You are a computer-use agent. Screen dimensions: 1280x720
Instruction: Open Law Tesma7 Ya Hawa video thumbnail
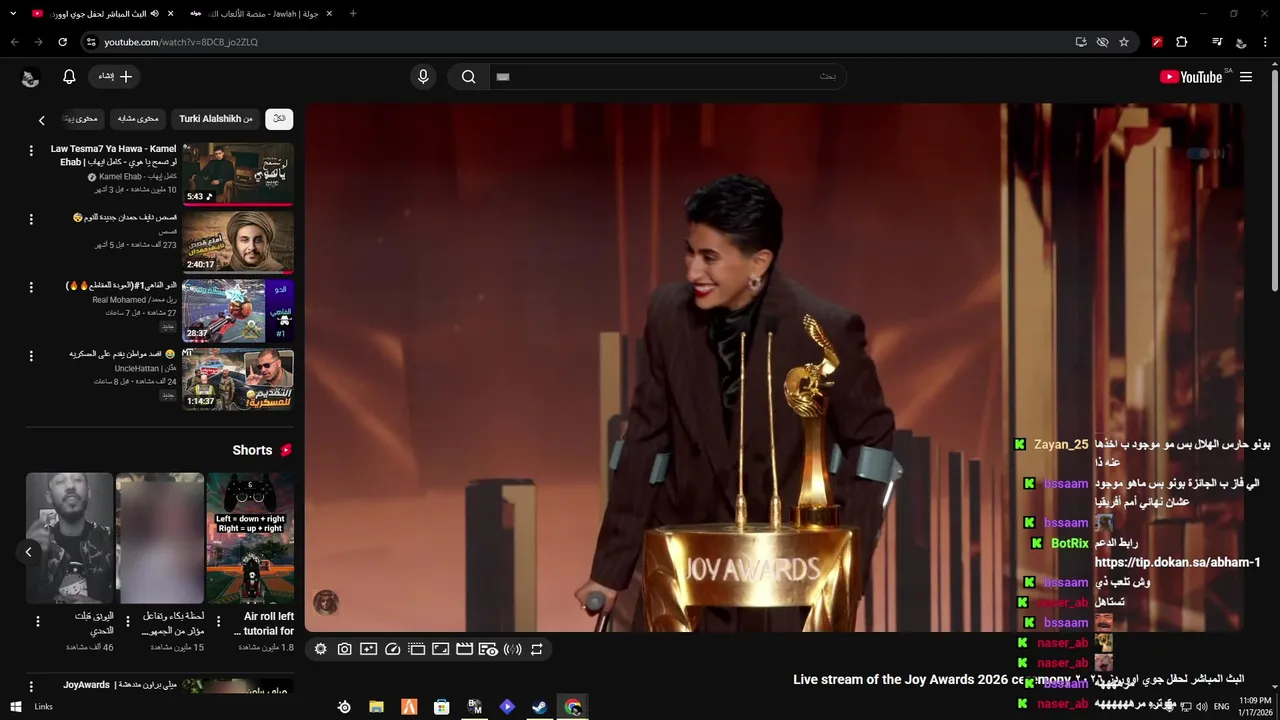pyautogui.click(x=238, y=174)
